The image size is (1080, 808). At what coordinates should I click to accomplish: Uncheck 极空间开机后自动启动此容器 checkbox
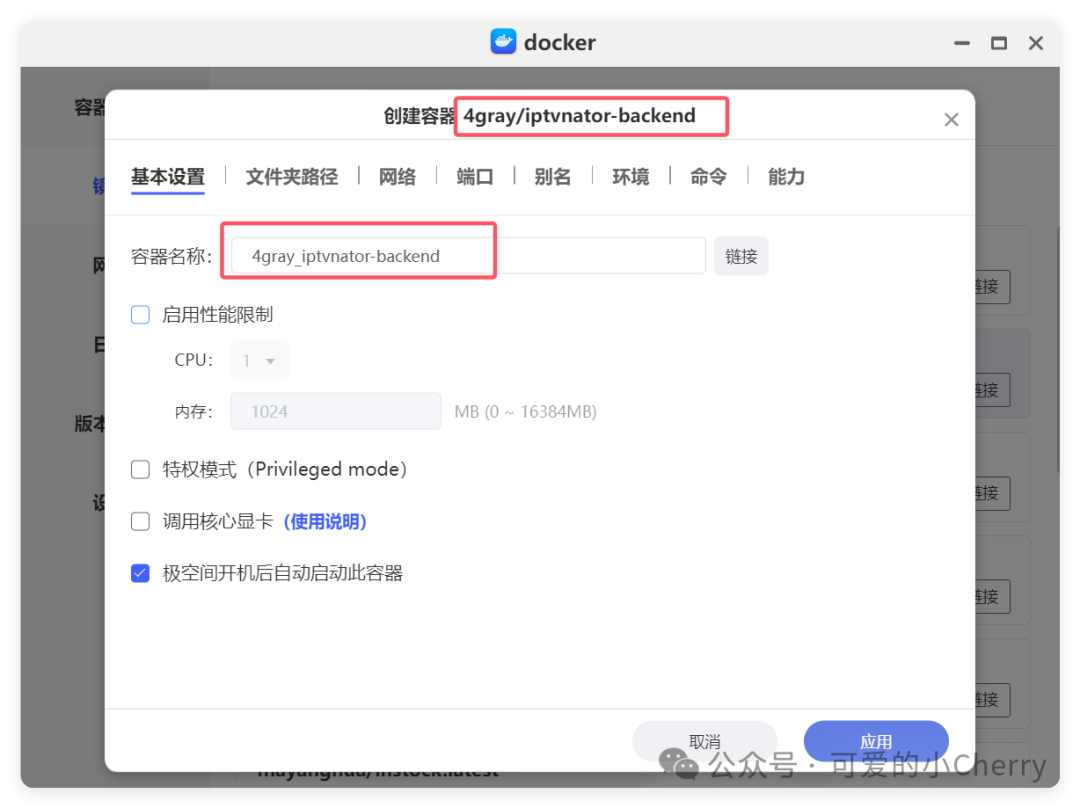(141, 573)
